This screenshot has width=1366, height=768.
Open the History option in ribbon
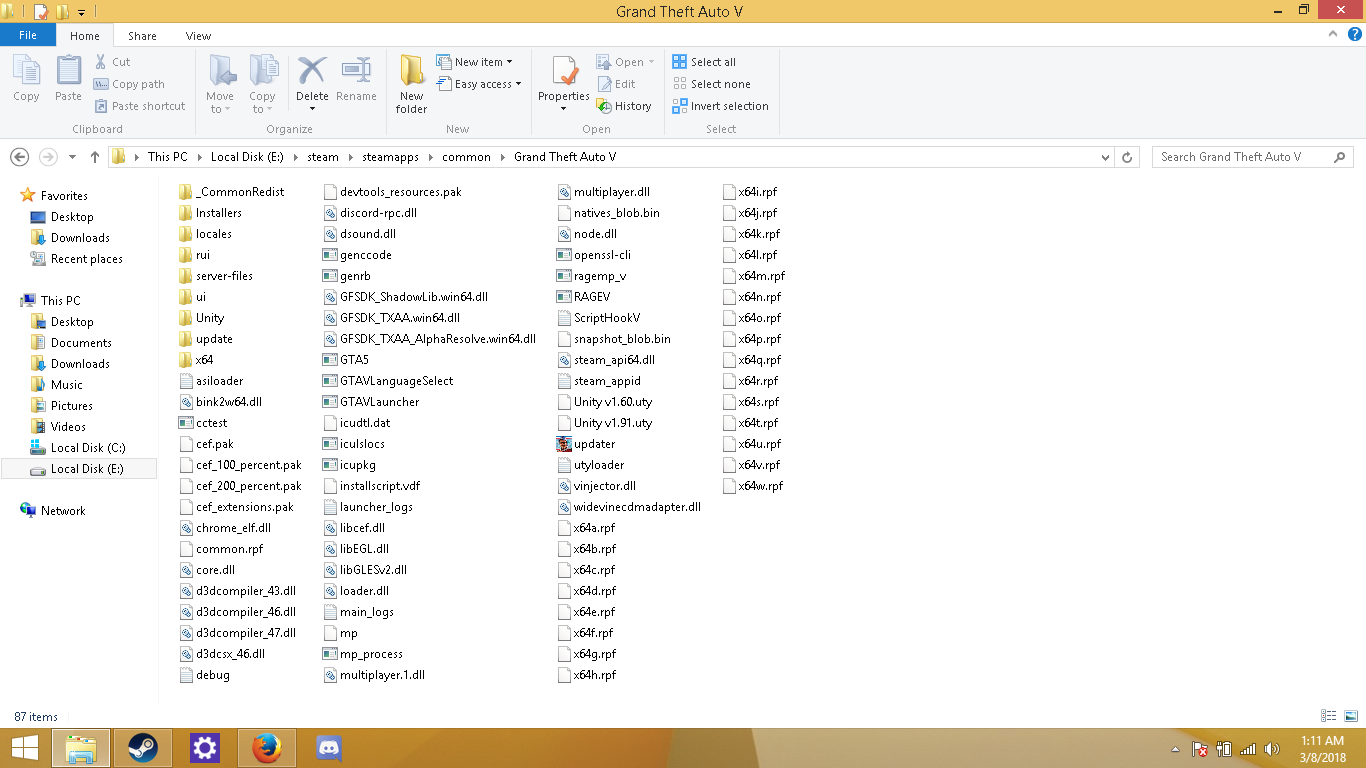pos(624,106)
